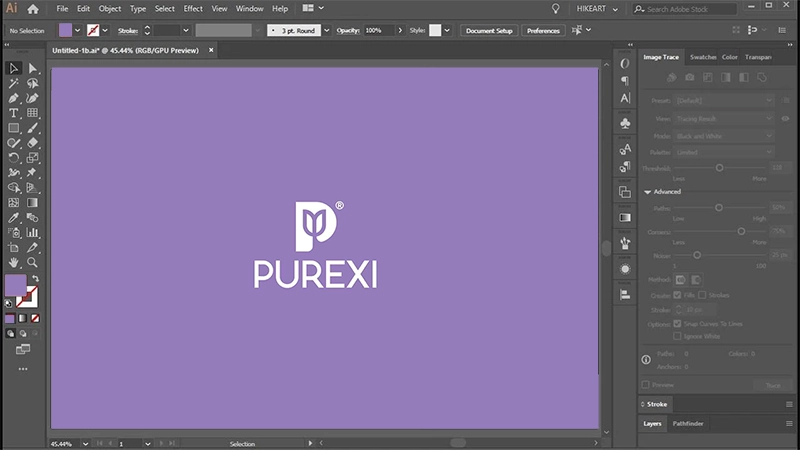Select the Eraser tool
The image size is (800, 450).
tap(32, 143)
